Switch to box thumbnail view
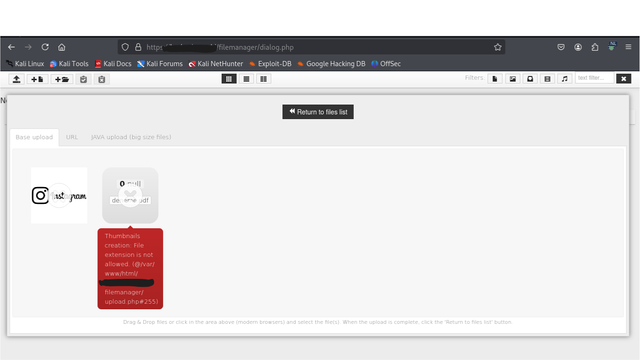The image size is (640, 360). (229, 79)
